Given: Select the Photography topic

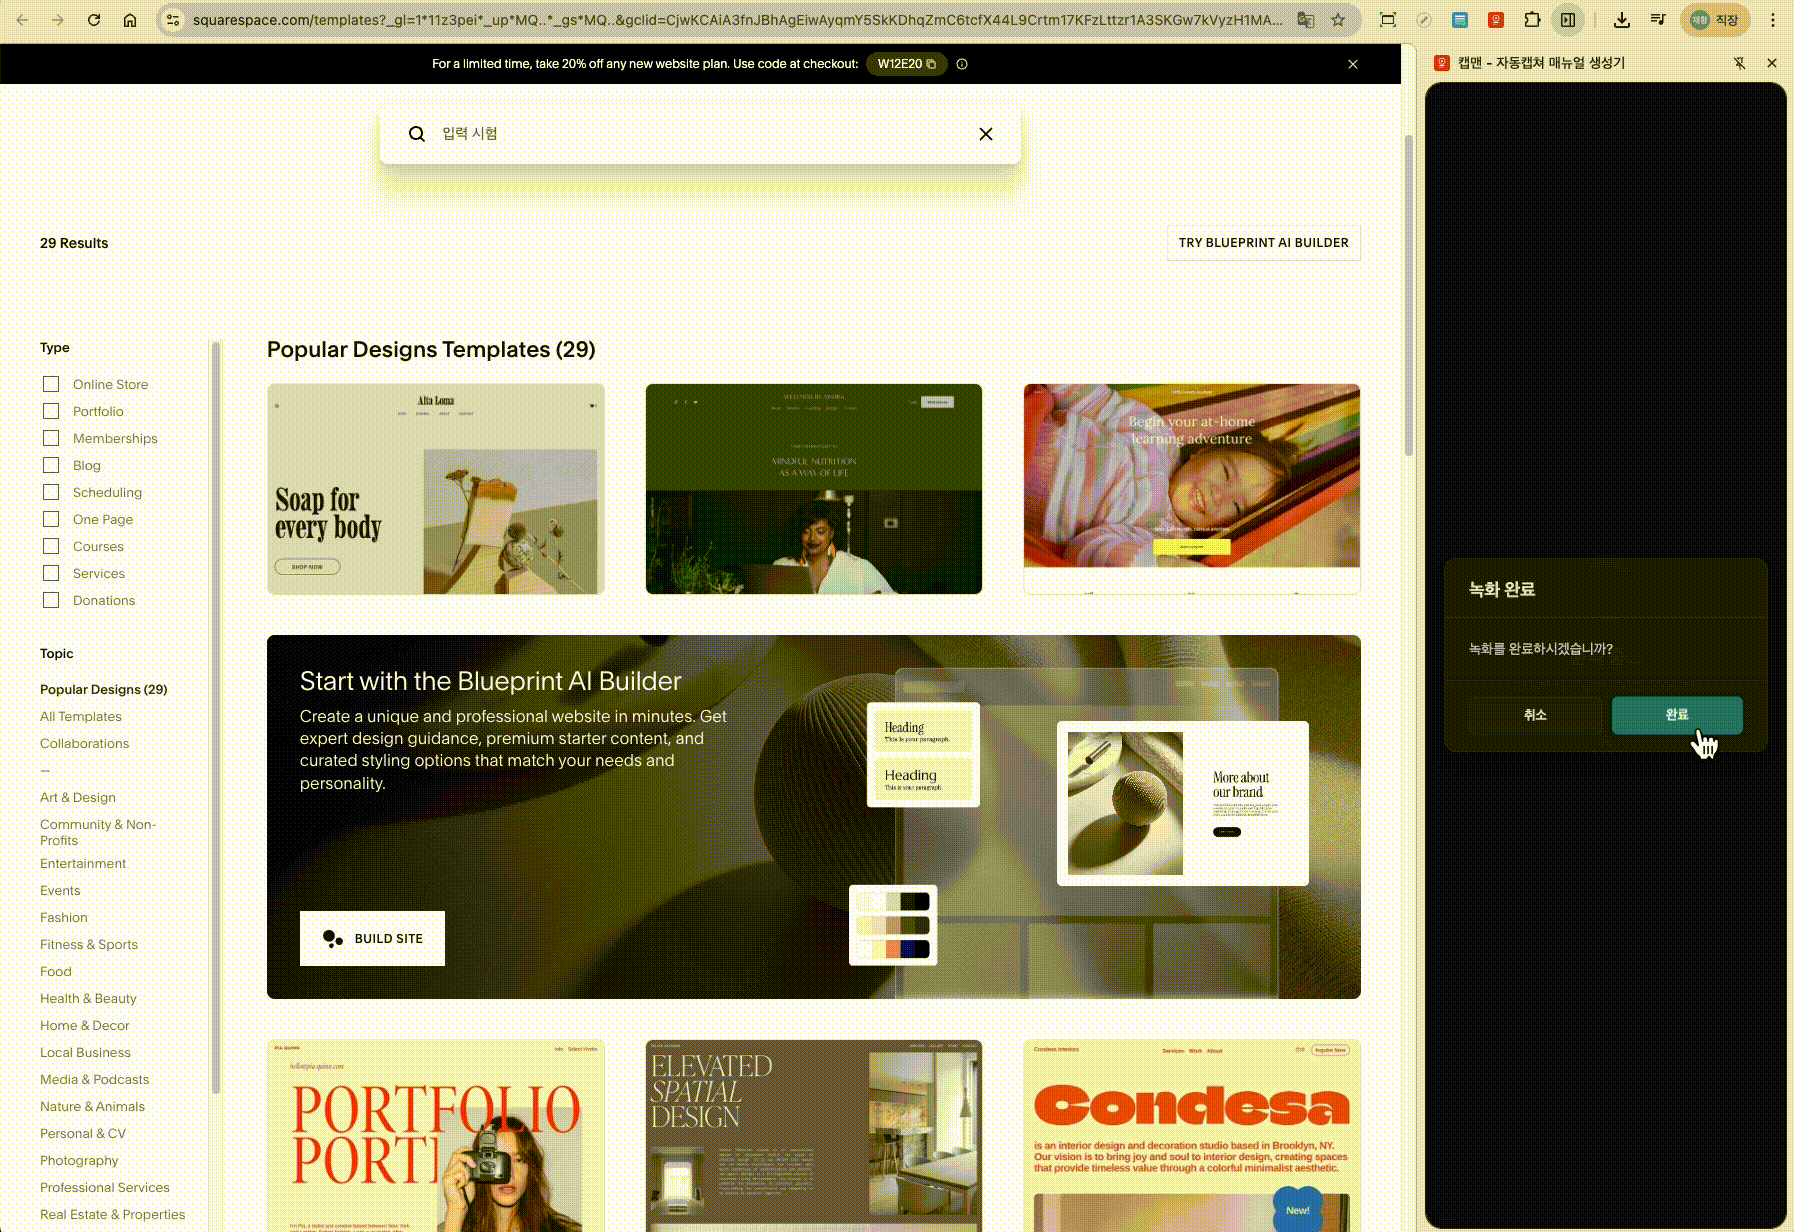Looking at the screenshot, I should pyautogui.click(x=79, y=1160).
